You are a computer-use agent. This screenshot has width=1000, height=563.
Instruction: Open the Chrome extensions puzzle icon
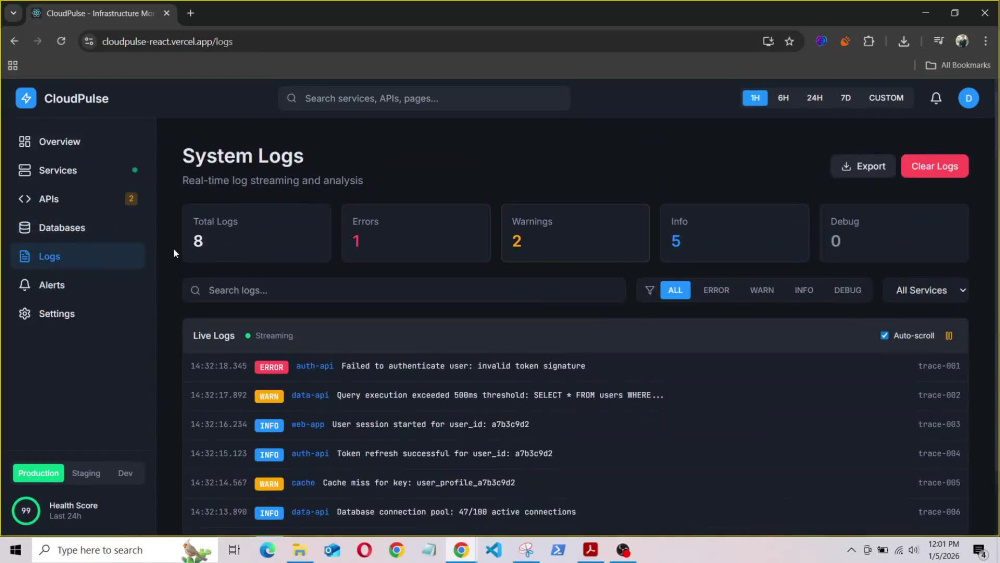click(x=869, y=41)
